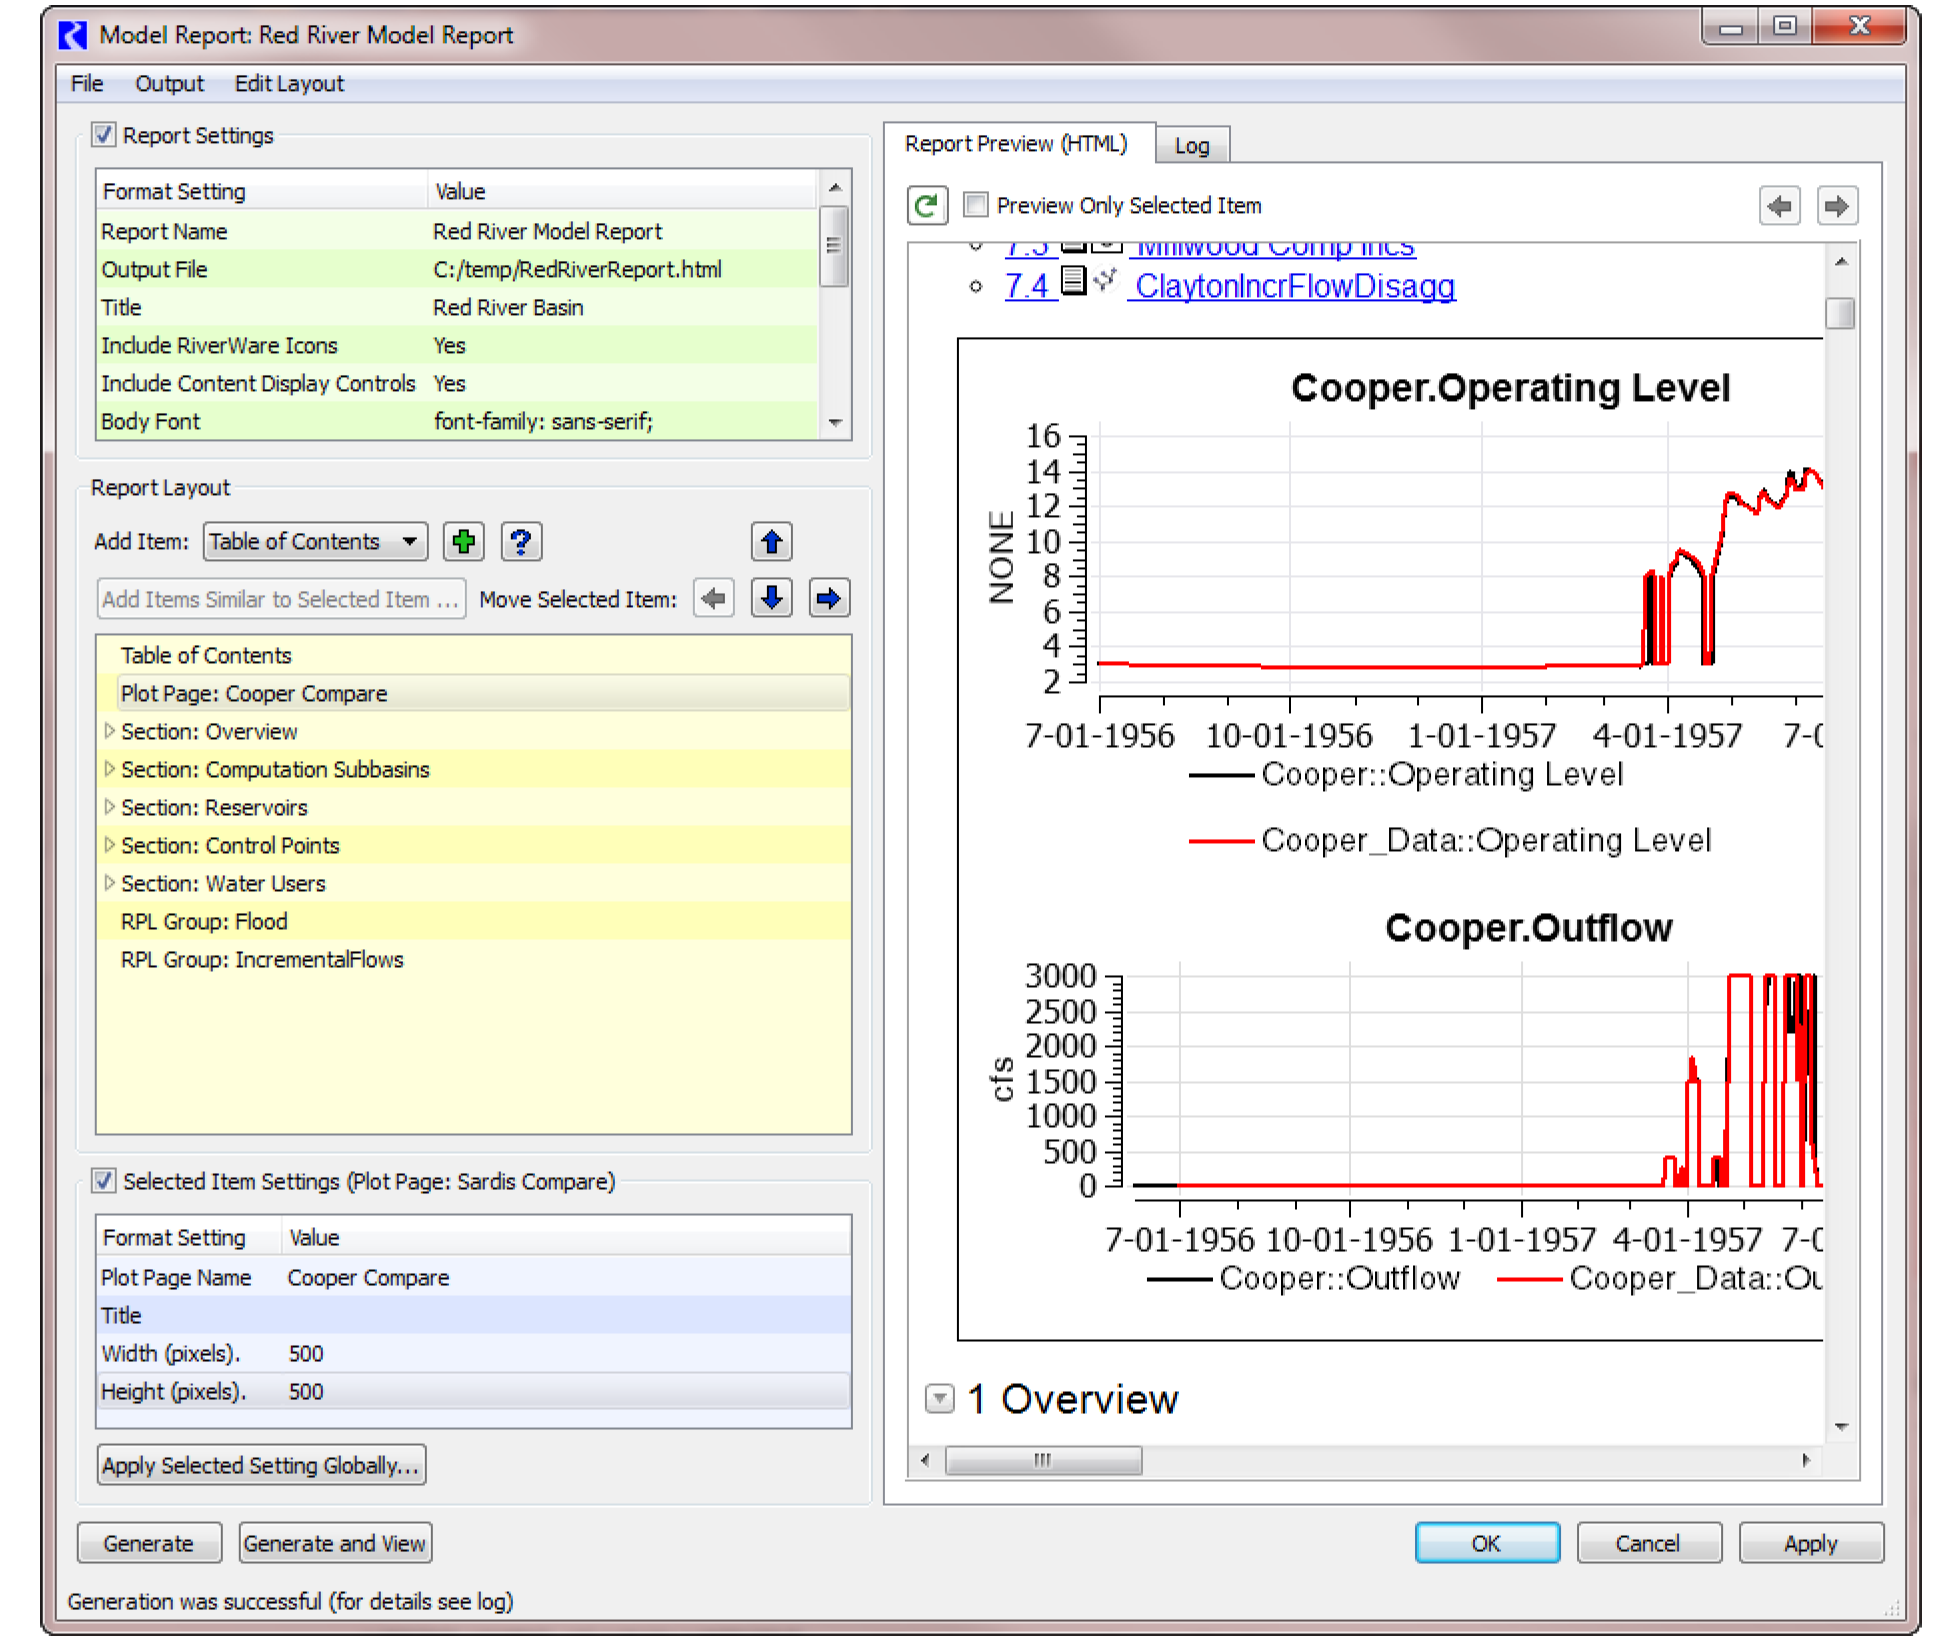Enable Preview Only Selected Item checkbox
Screen dimensions: 1944x1646
[975, 206]
